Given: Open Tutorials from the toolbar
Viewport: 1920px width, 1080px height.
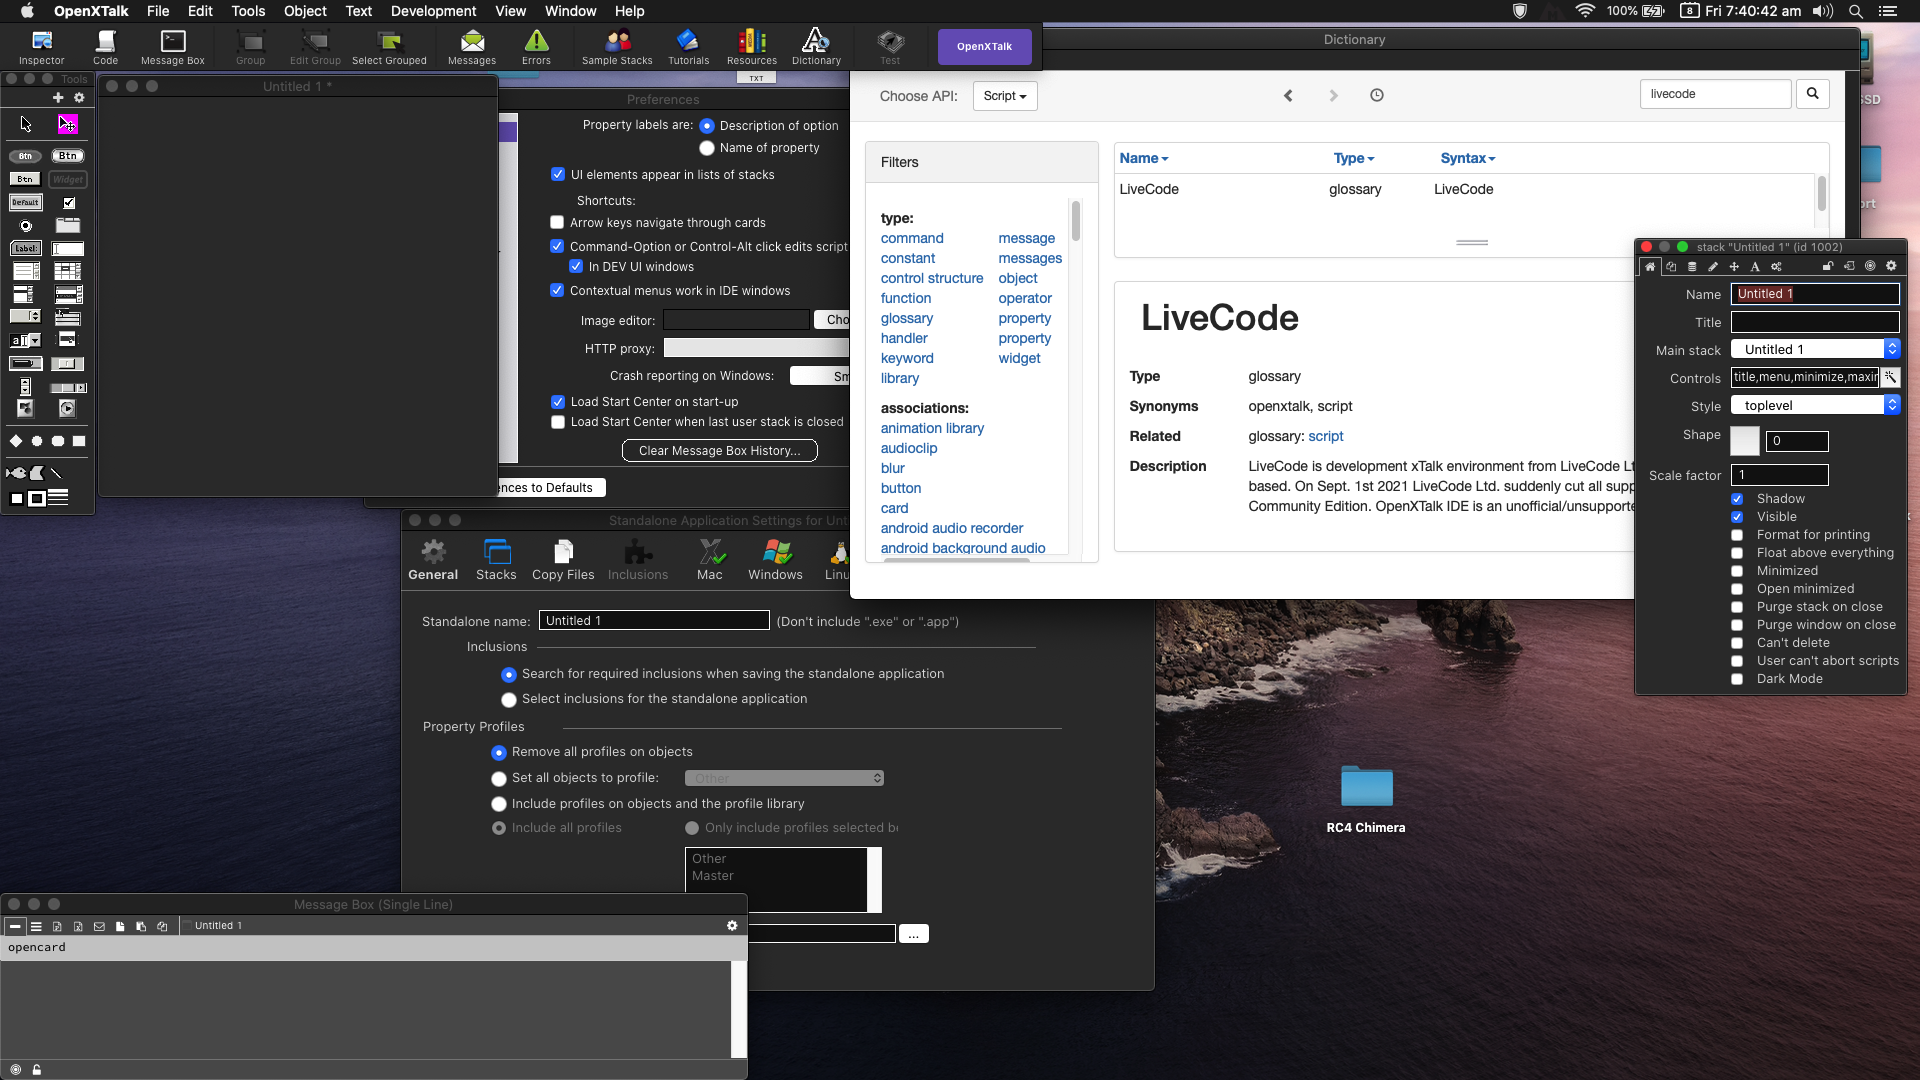Looking at the screenshot, I should pos(688,47).
